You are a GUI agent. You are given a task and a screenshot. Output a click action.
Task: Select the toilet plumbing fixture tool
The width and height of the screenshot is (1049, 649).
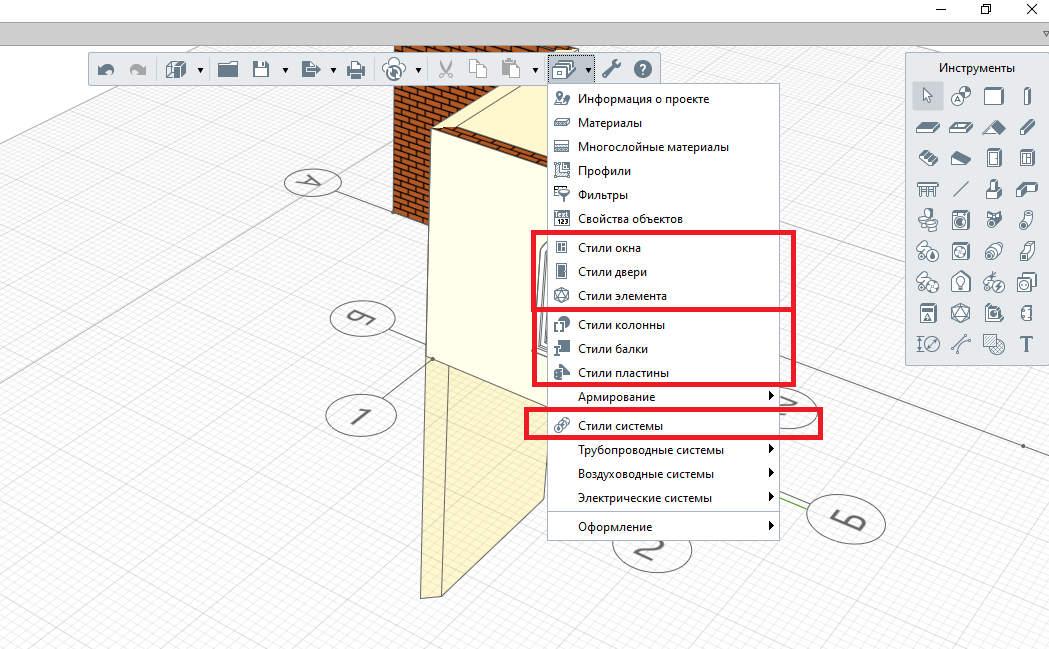[928, 220]
